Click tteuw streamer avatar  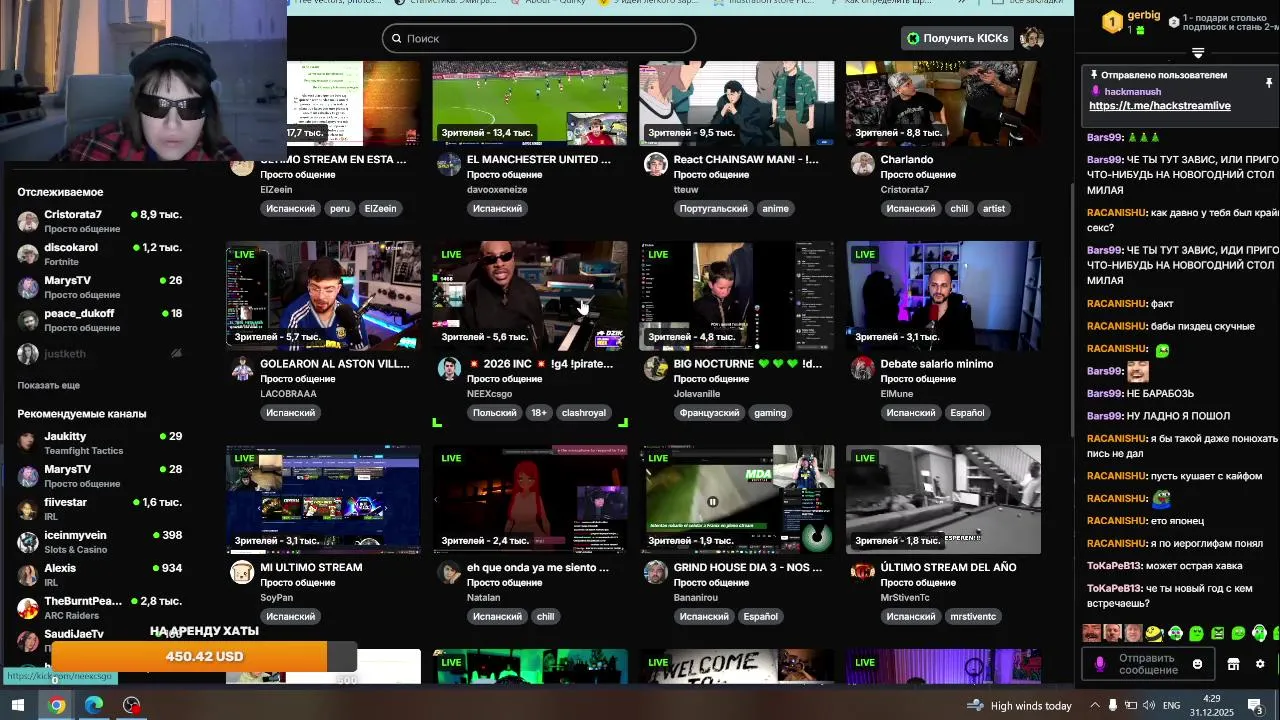pyautogui.click(x=656, y=164)
